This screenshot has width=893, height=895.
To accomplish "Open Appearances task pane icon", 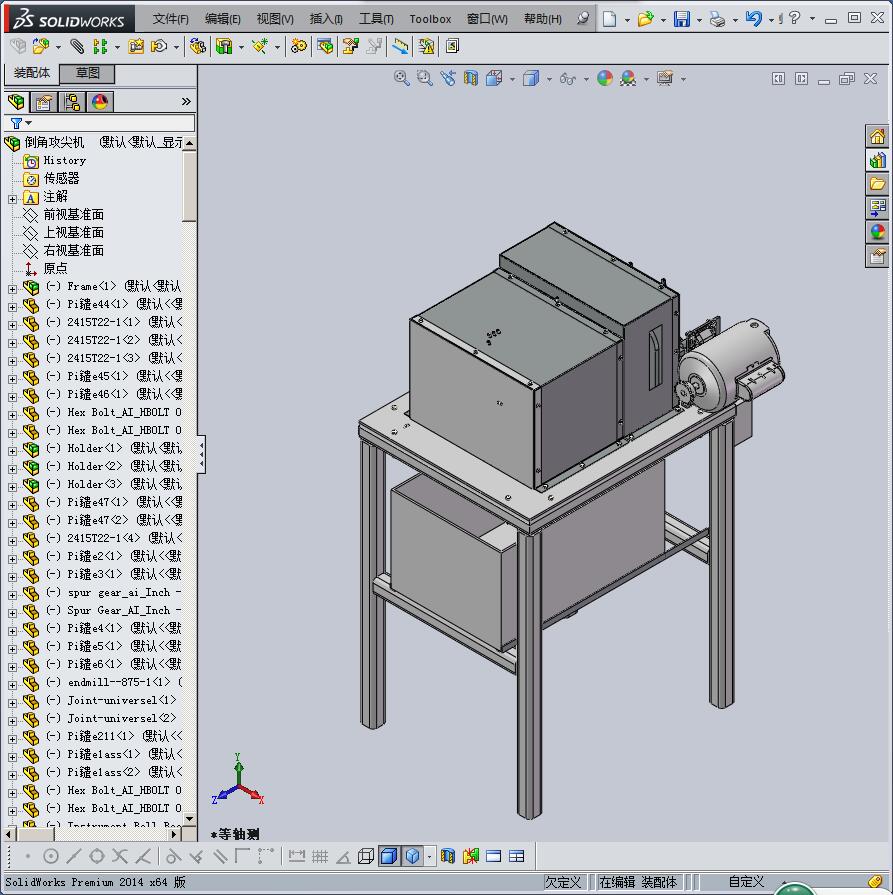I will [877, 232].
